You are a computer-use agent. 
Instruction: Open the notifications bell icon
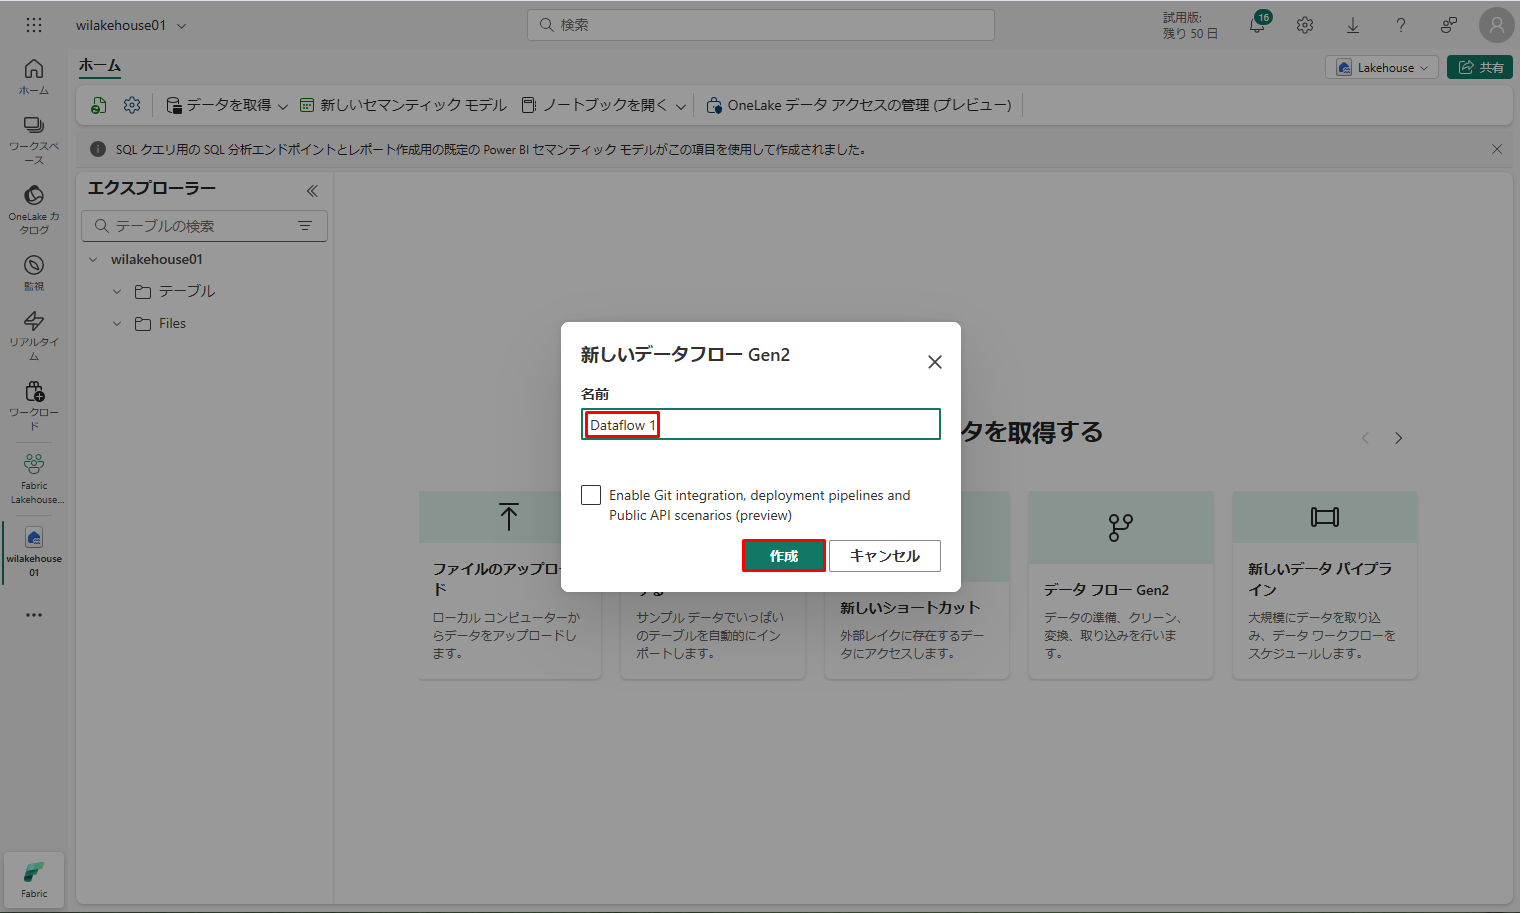[x=1257, y=25]
